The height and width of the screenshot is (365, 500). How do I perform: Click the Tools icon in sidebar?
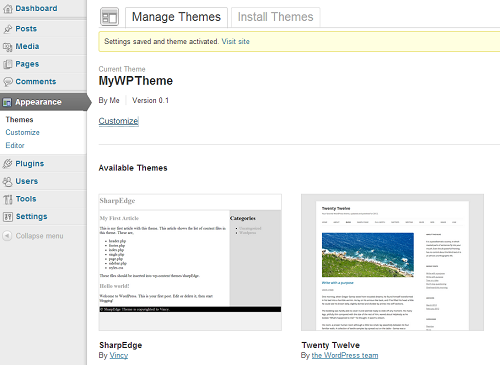[x=8, y=199]
